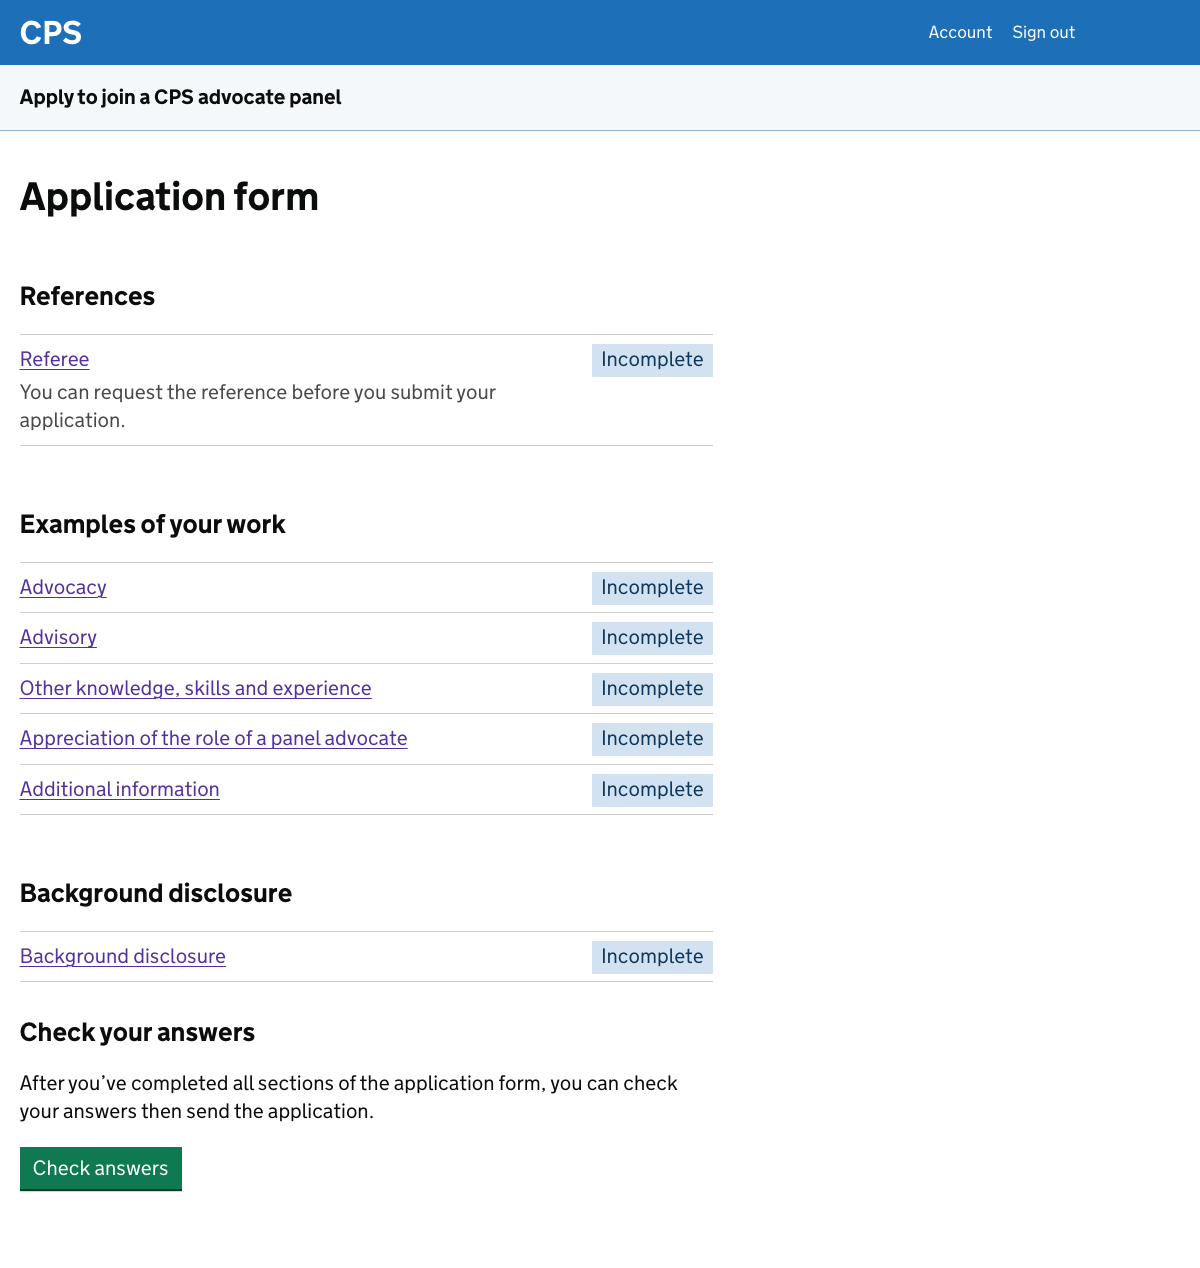The height and width of the screenshot is (1268, 1200).
Task: Click the CPS logo in the header
Action: click(50, 32)
